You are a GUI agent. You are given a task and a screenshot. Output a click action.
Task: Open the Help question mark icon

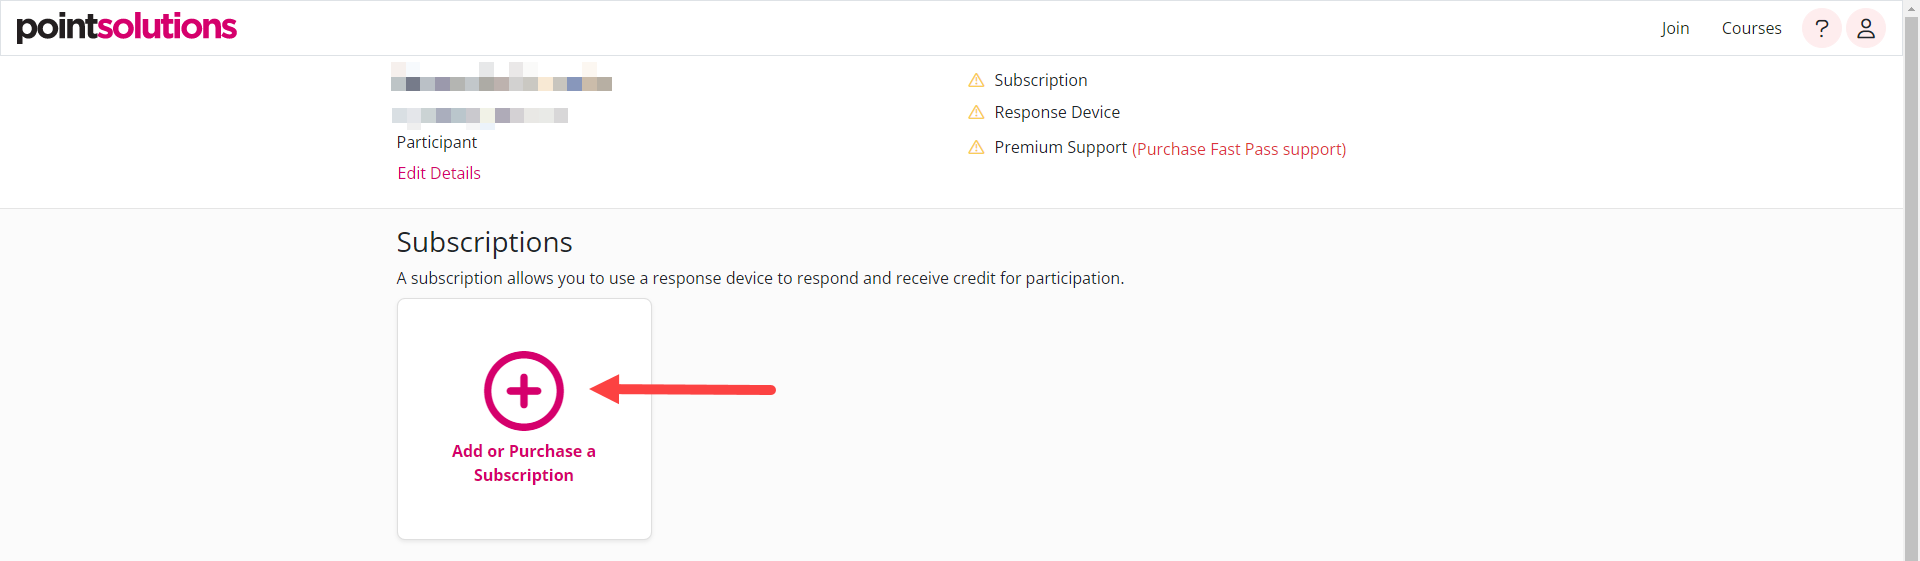click(x=1821, y=28)
